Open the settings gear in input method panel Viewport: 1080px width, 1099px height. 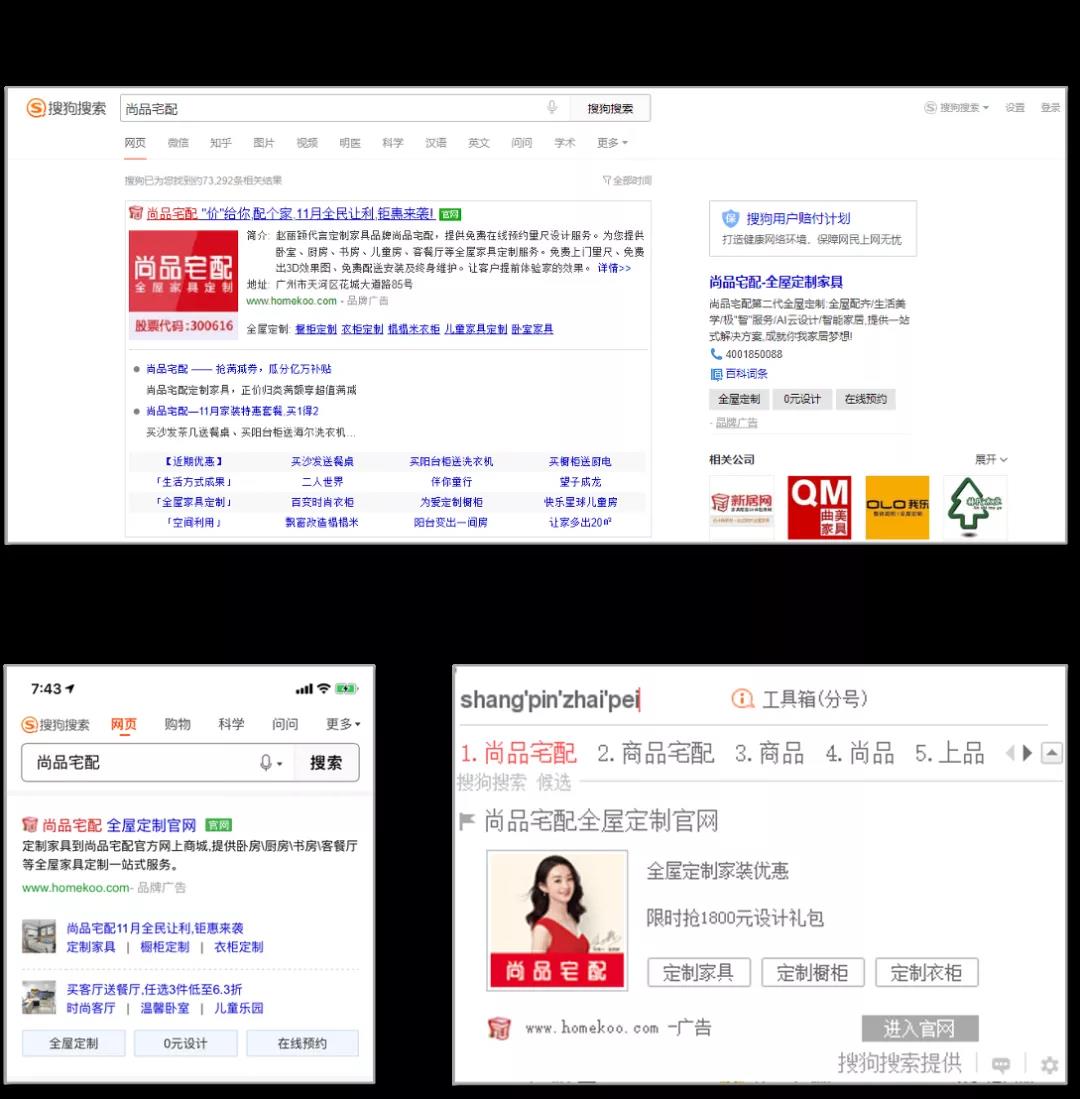1049,1065
